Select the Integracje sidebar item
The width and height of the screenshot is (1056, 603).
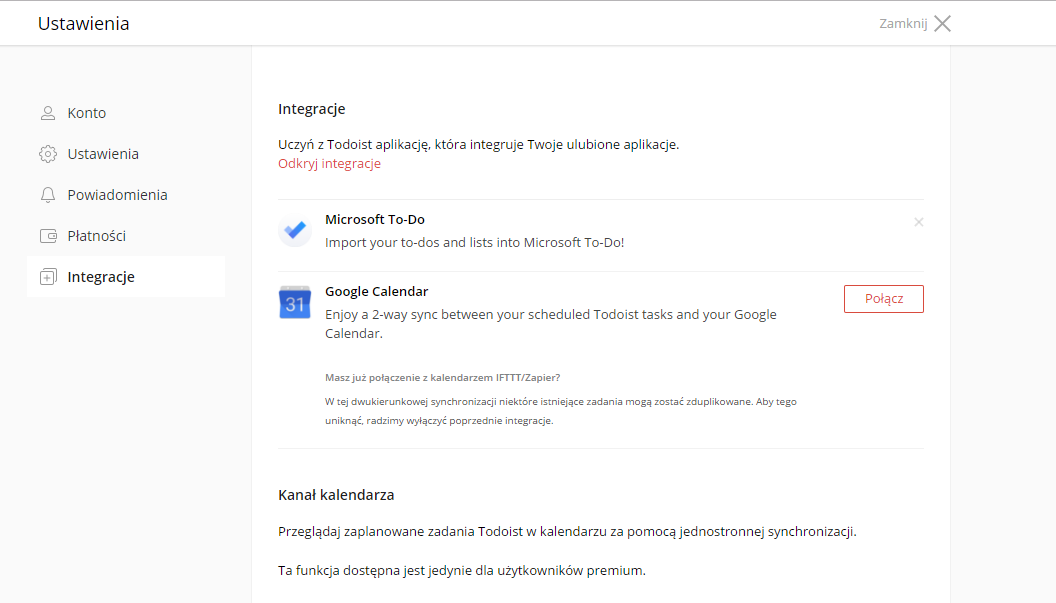click(x=126, y=277)
